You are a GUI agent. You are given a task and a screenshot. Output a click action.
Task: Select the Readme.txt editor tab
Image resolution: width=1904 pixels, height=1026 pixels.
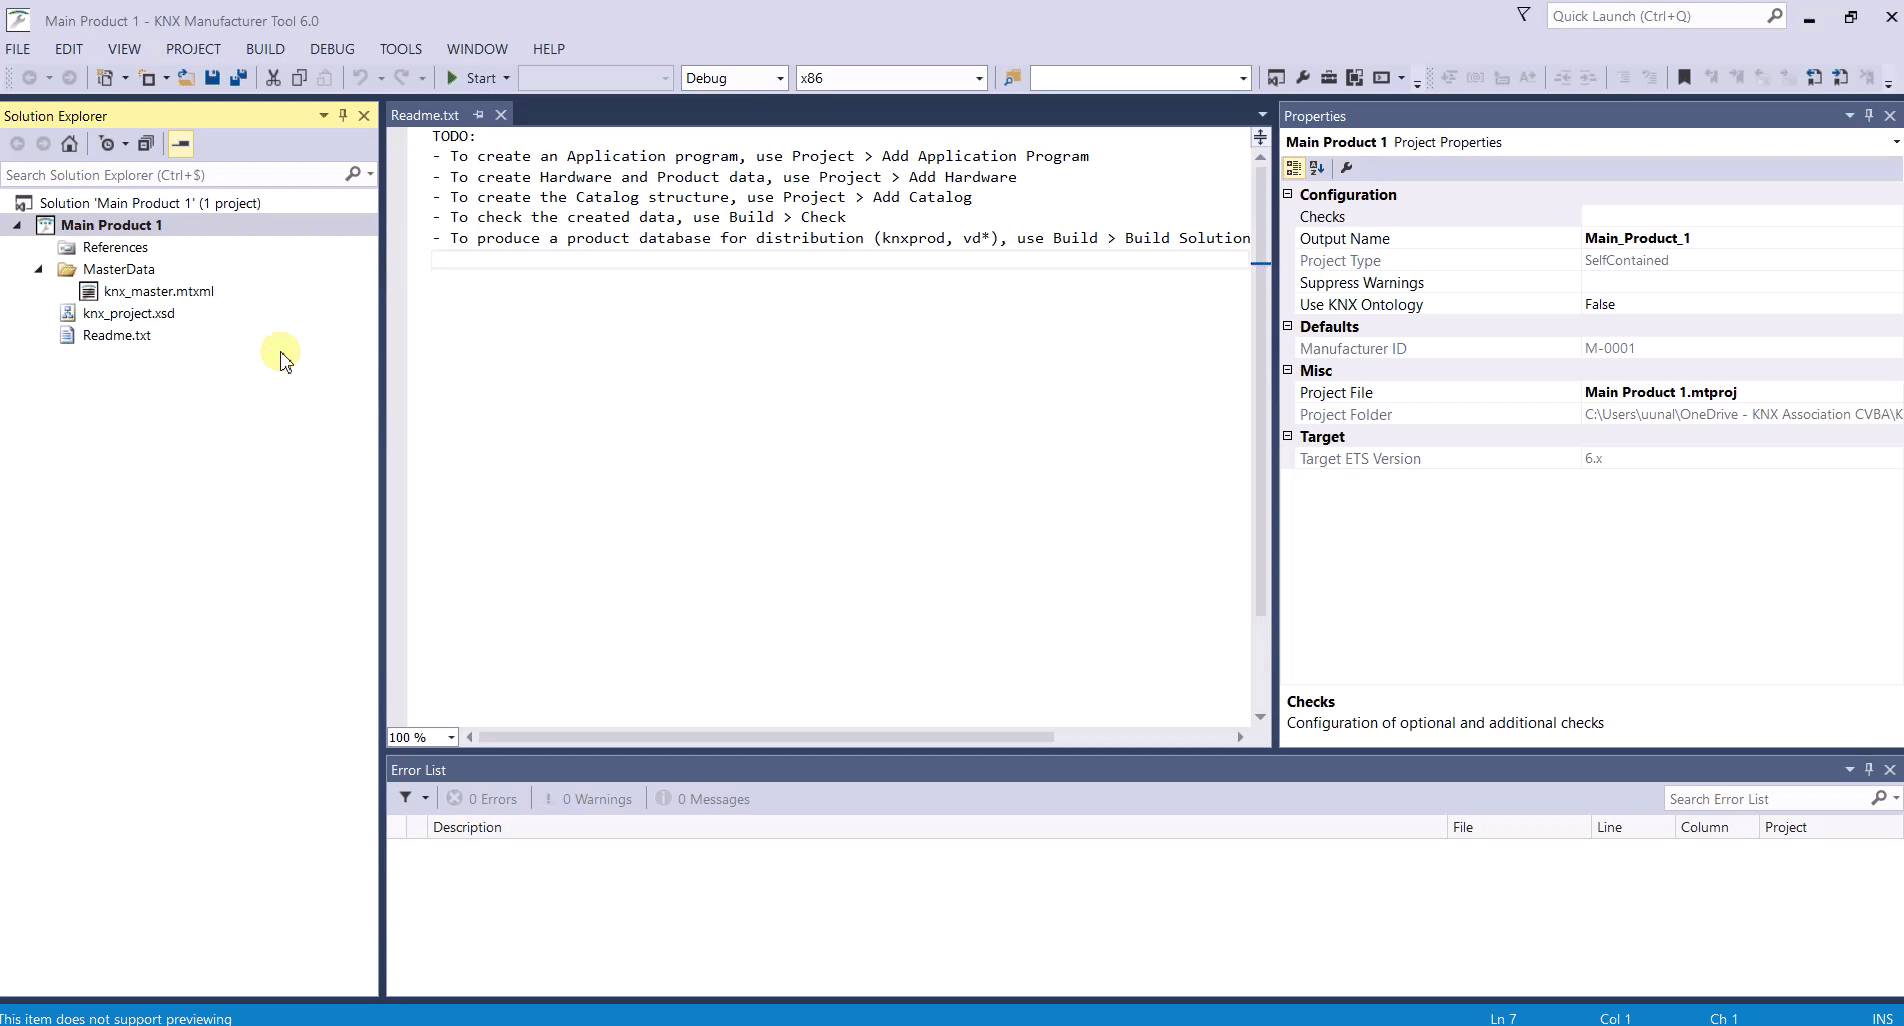(425, 115)
